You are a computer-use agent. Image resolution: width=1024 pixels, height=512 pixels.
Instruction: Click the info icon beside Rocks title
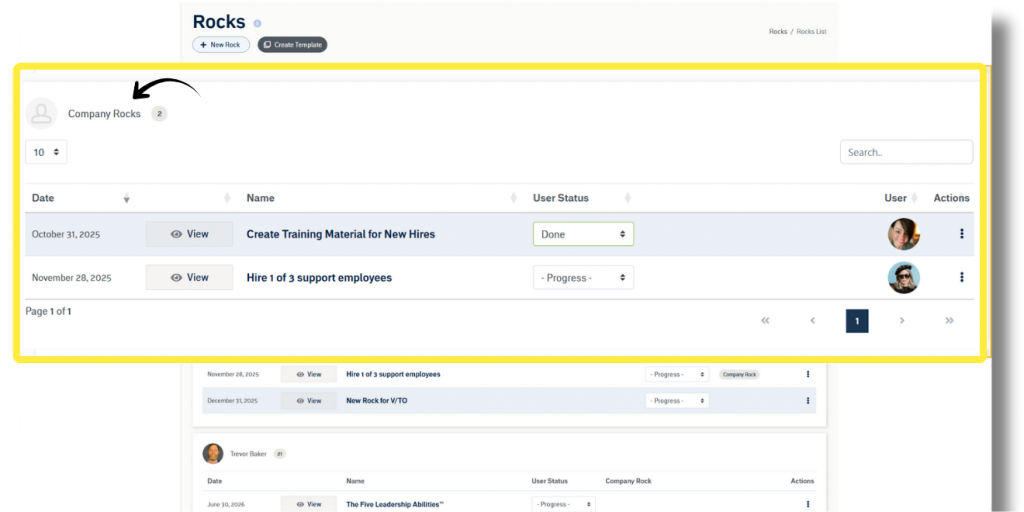coord(257,24)
